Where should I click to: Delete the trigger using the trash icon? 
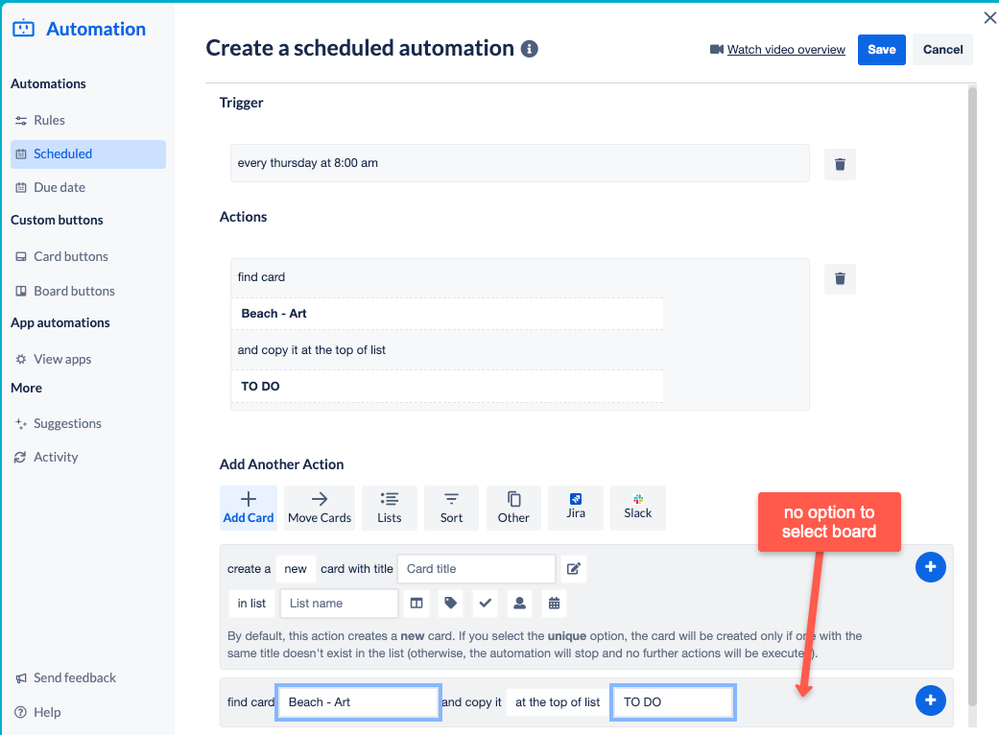[839, 164]
